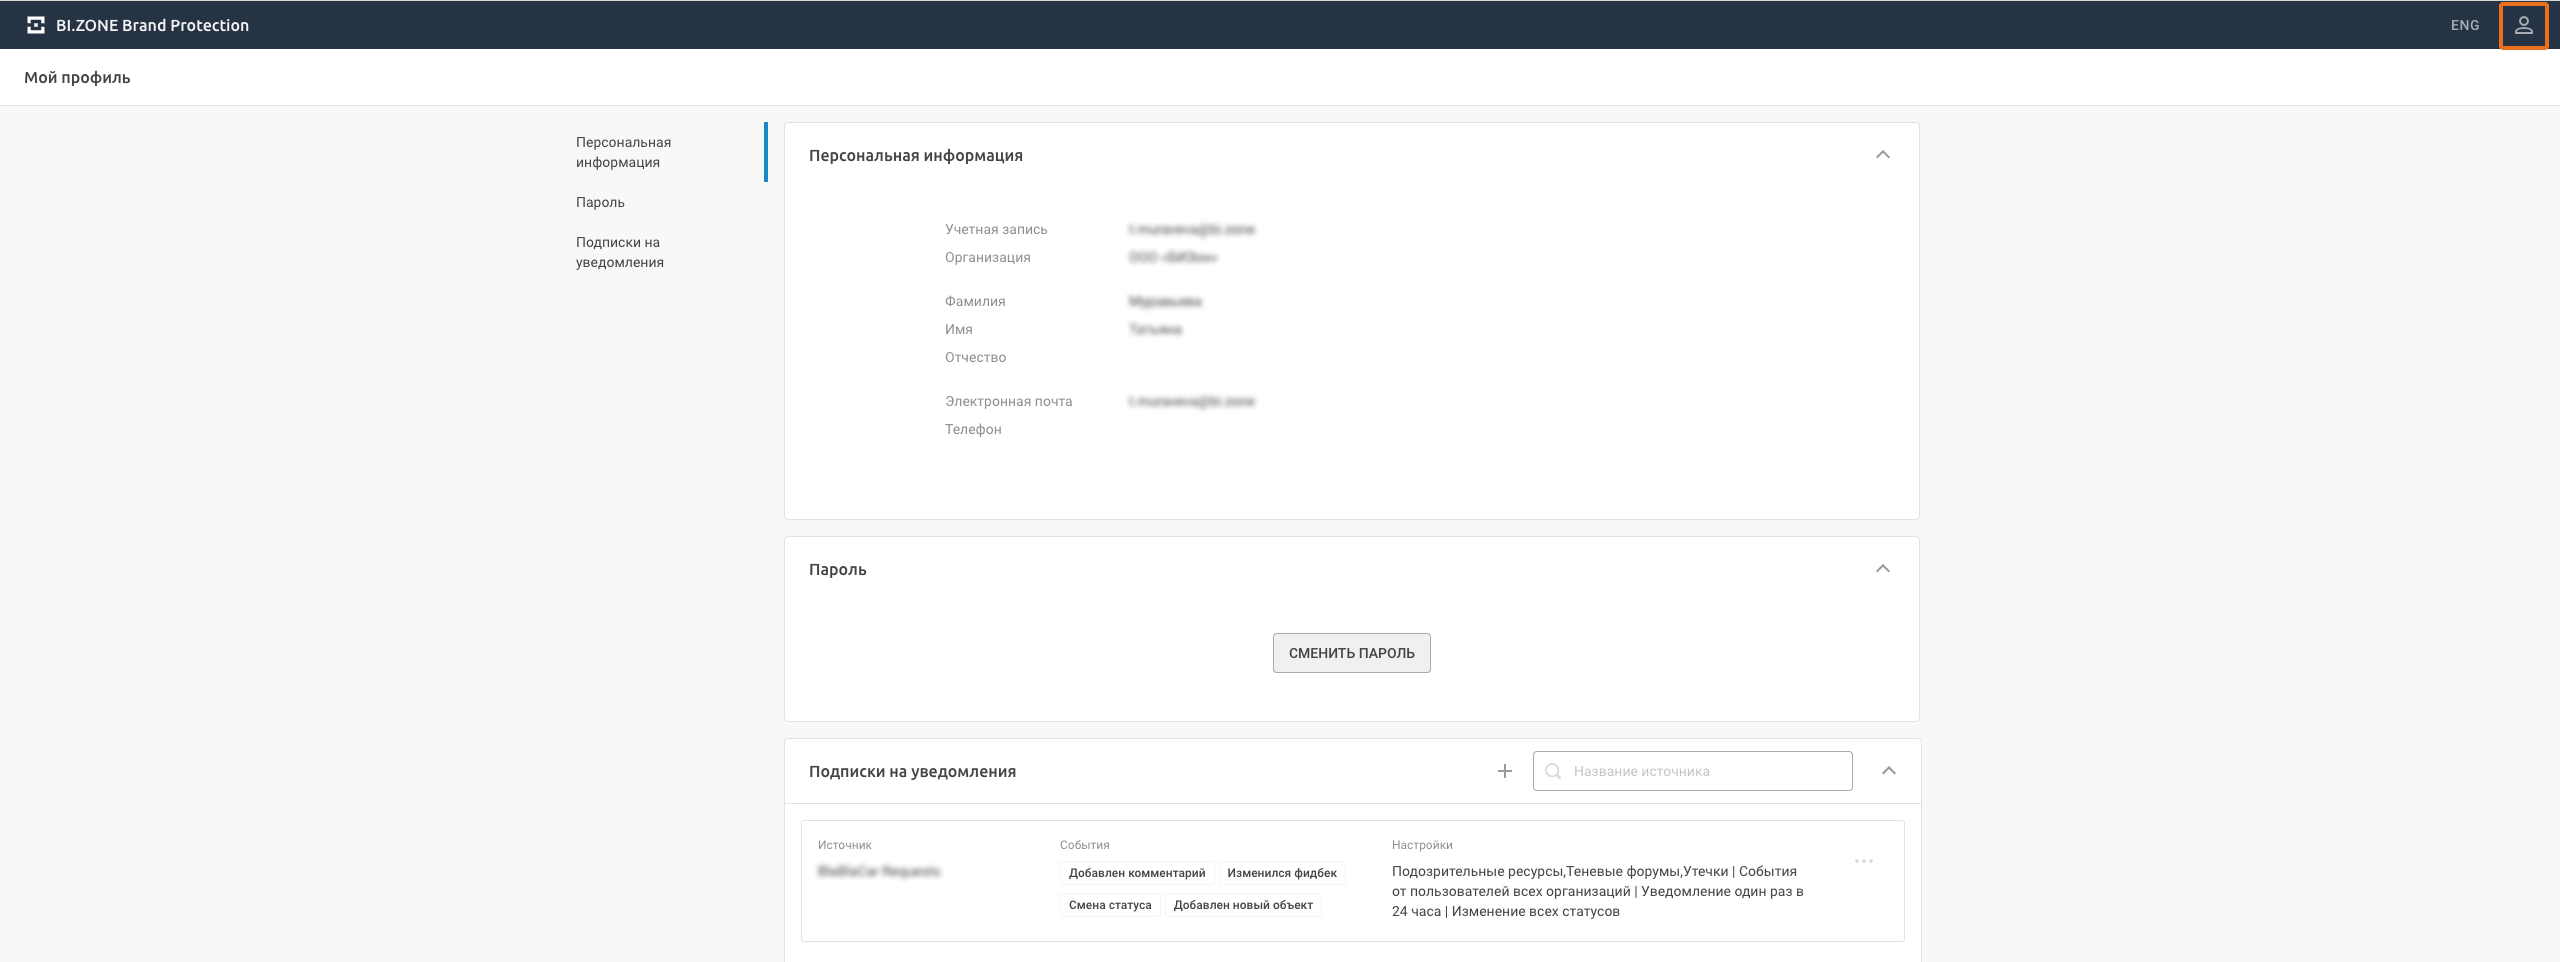The height and width of the screenshot is (962, 2560).
Task: Collapse the Подписки на уведомления section
Action: (x=1889, y=771)
